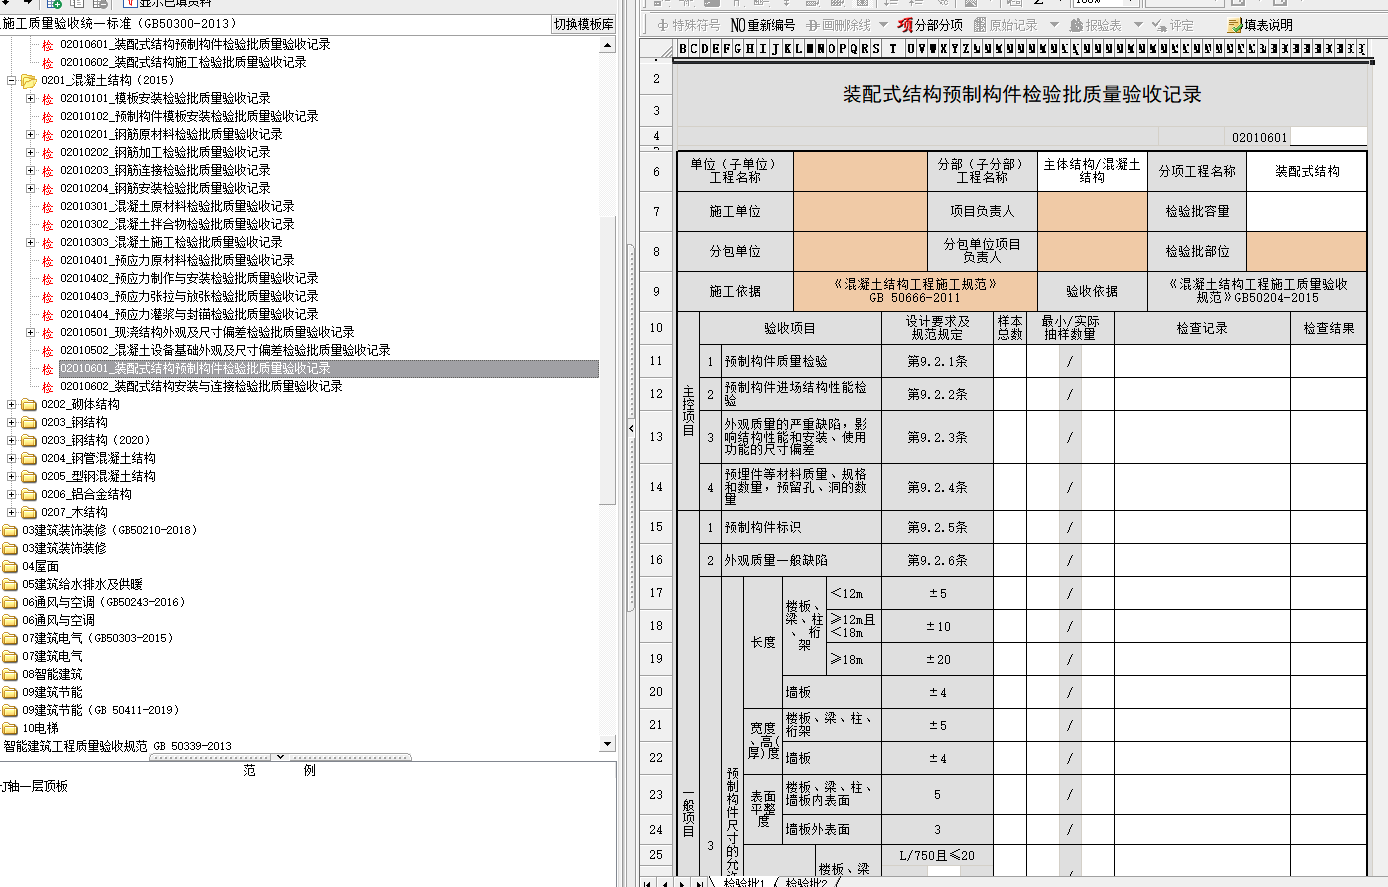This screenshot has height=887, width=1388.
Task: Apply 画删除线 strikethrough tool
Action: coord(838,25)
